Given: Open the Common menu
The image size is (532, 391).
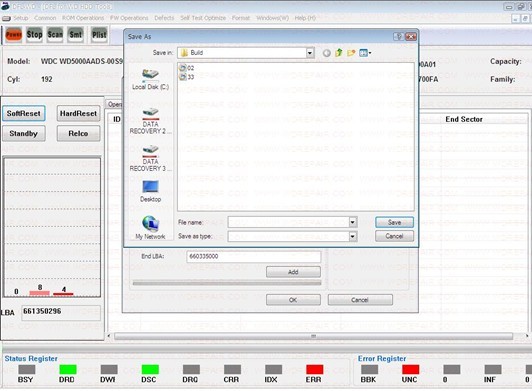Looking at the screenshot, I should click(45, 18).
